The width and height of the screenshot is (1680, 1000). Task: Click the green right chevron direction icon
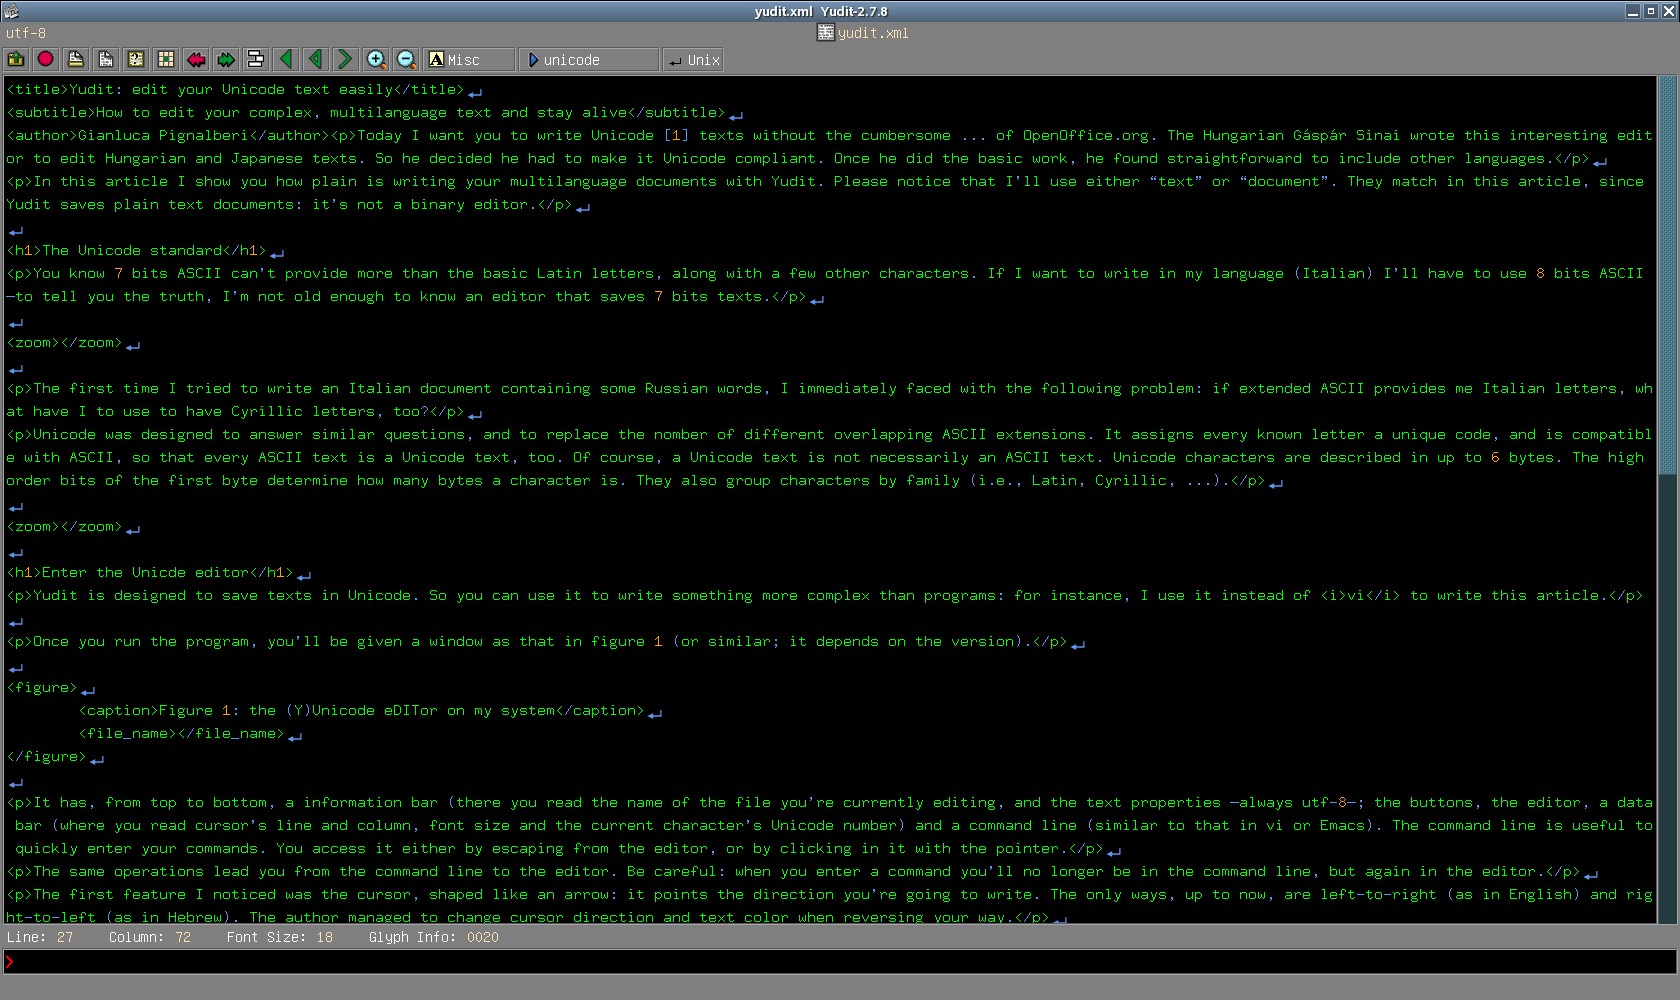click(x=346, y=60)
